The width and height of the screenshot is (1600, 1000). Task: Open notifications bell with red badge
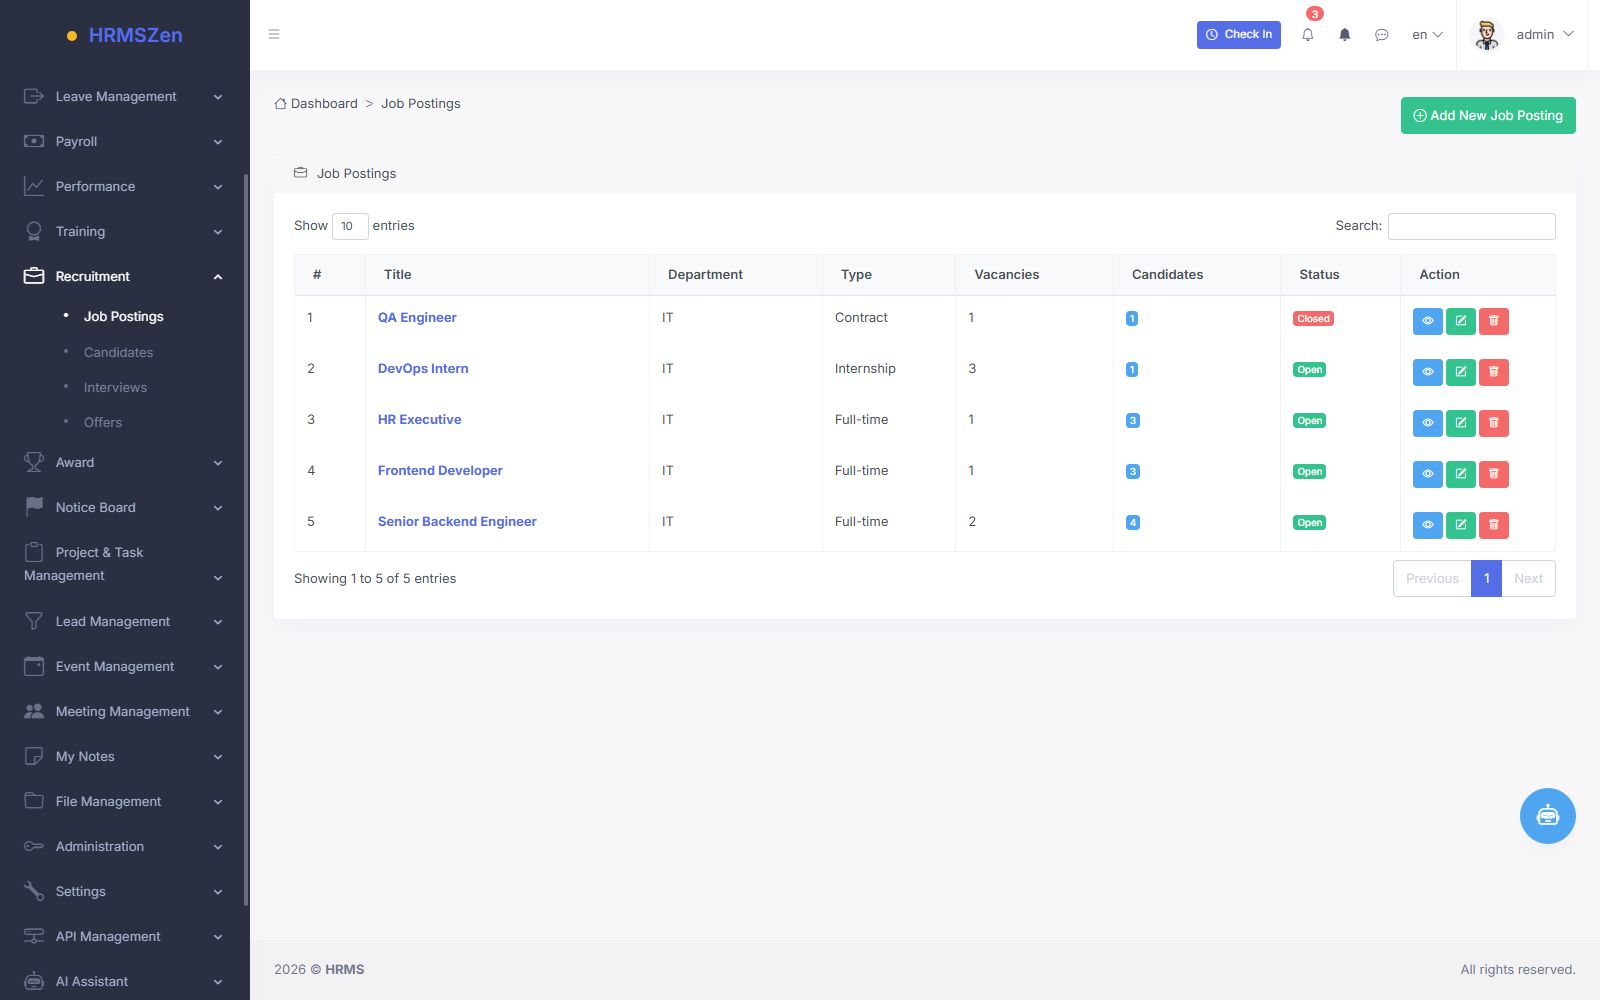click(1308, 34)
